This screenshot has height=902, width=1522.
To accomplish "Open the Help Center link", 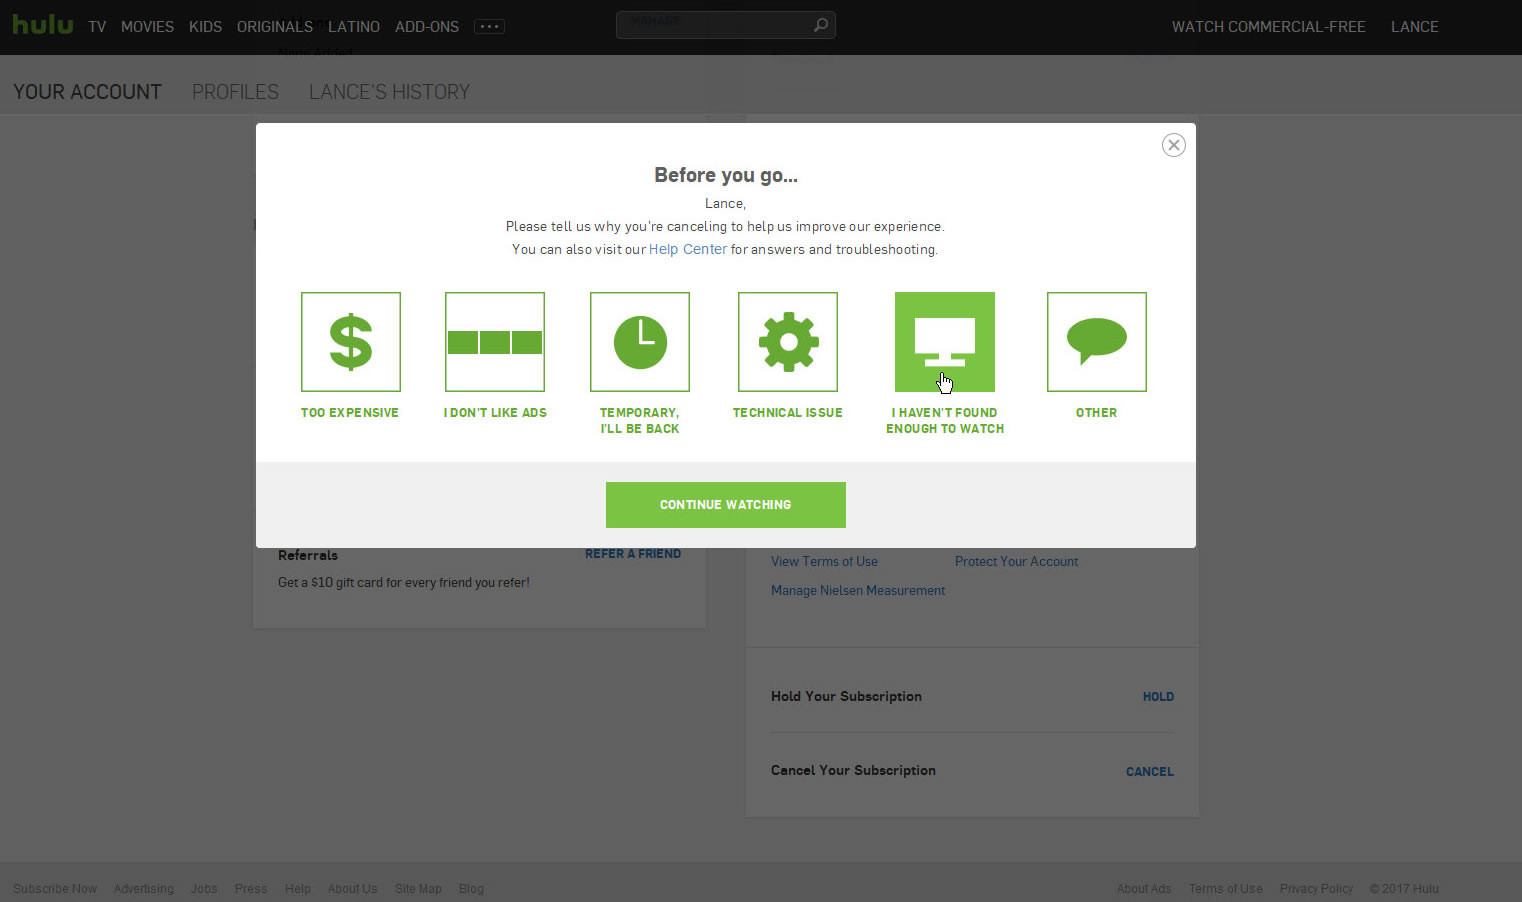I will (687, 249).
